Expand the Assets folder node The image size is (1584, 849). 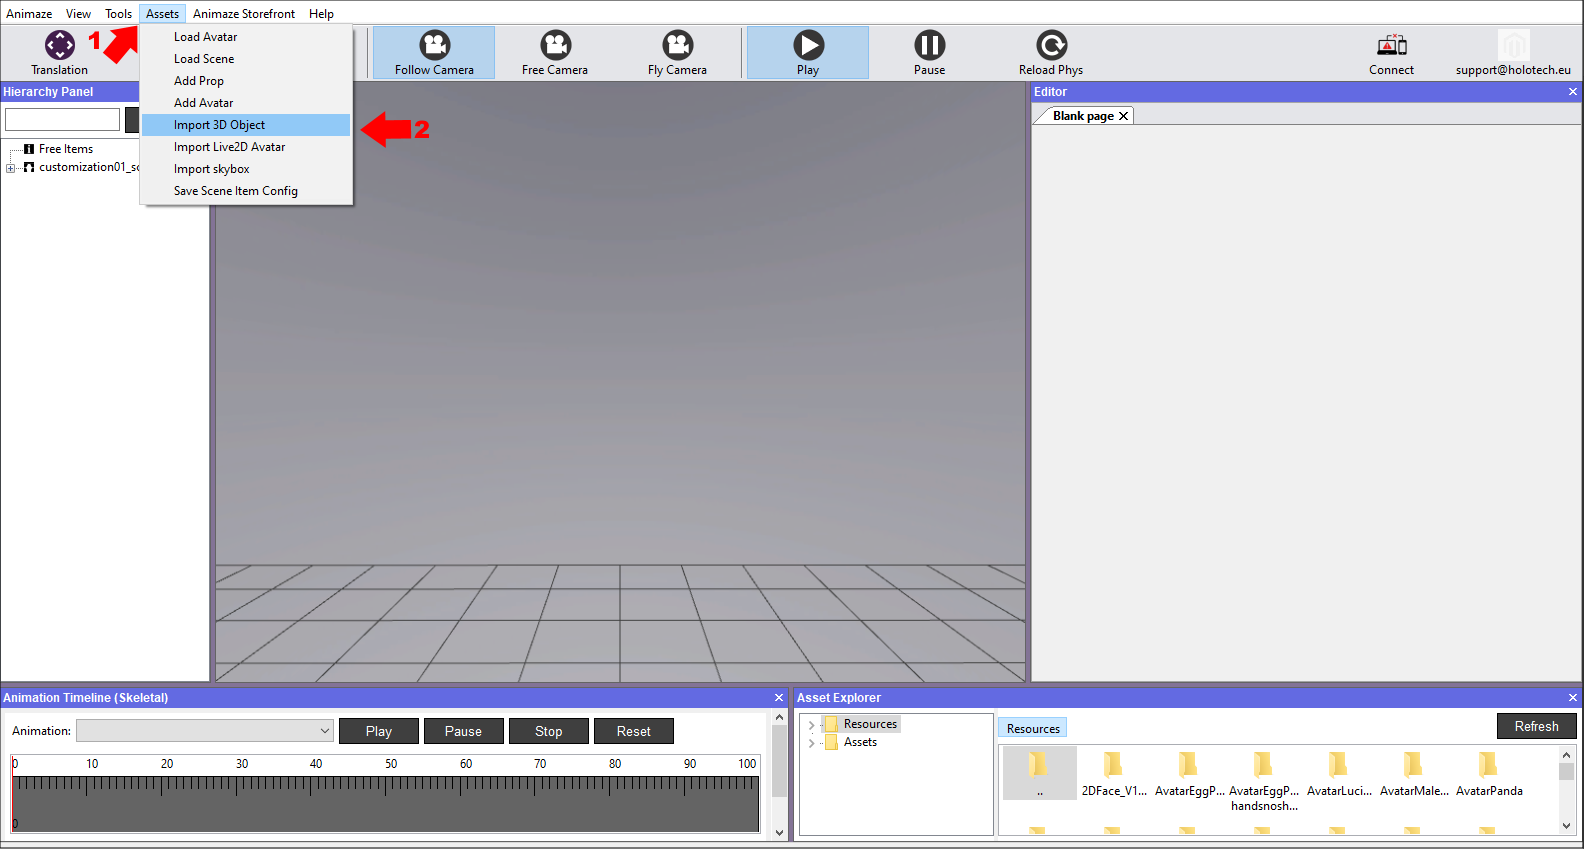[x=811, y=743]
